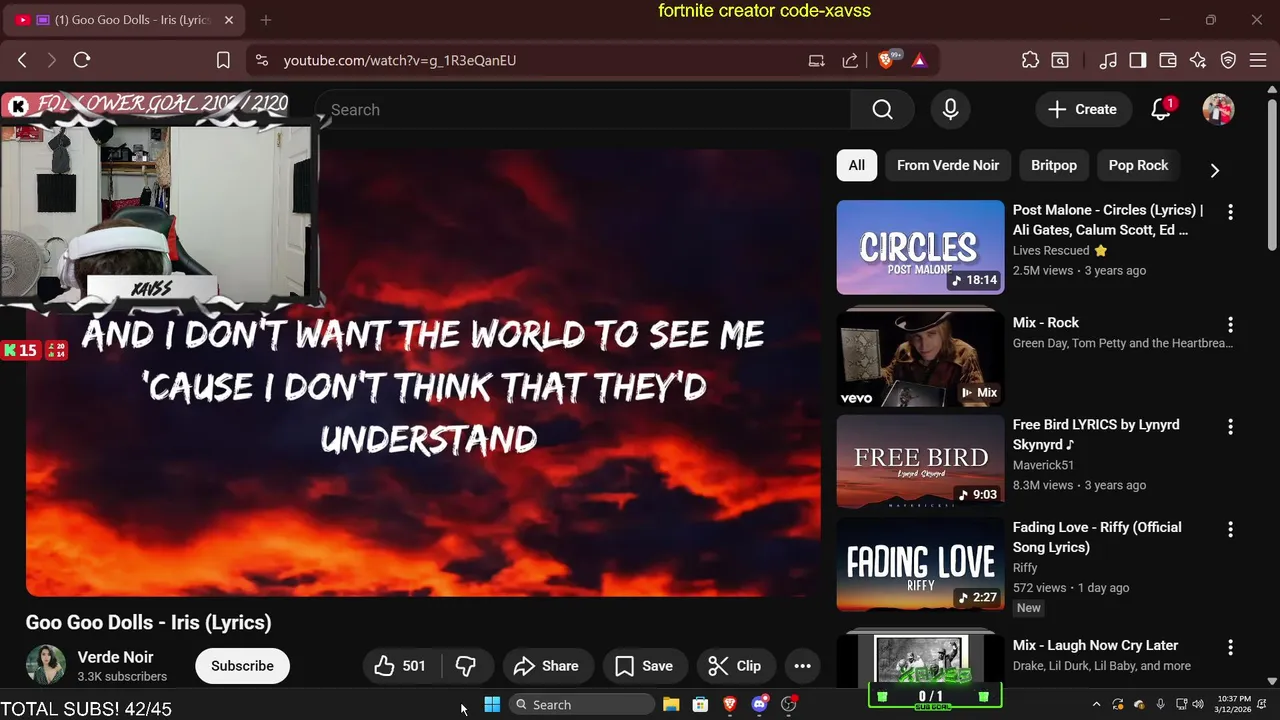
Task: Search with voice microphone button
Action: pos(951,110)
